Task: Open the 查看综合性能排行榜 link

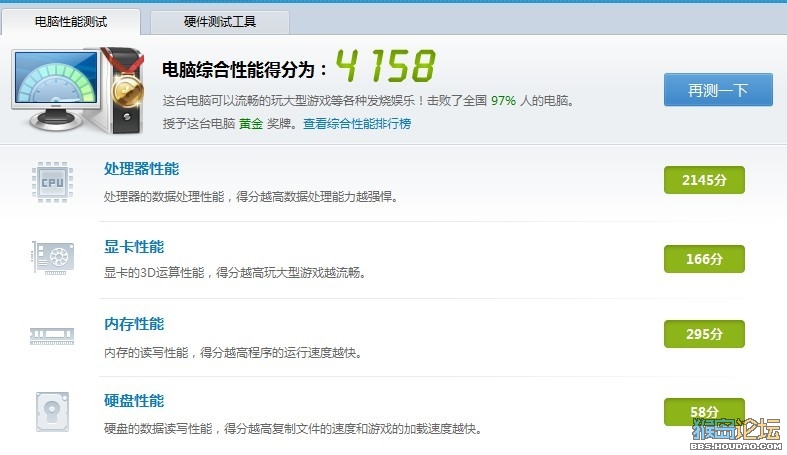Action: click(357, 123)
